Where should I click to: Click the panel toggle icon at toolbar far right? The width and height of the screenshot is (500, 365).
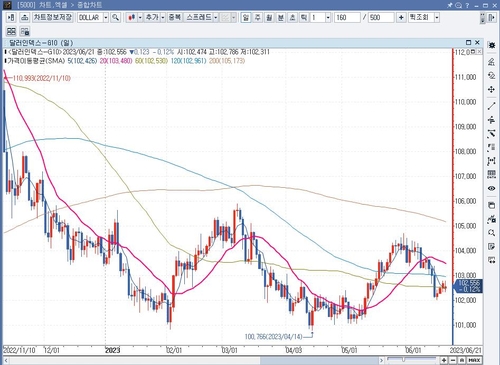491,17
